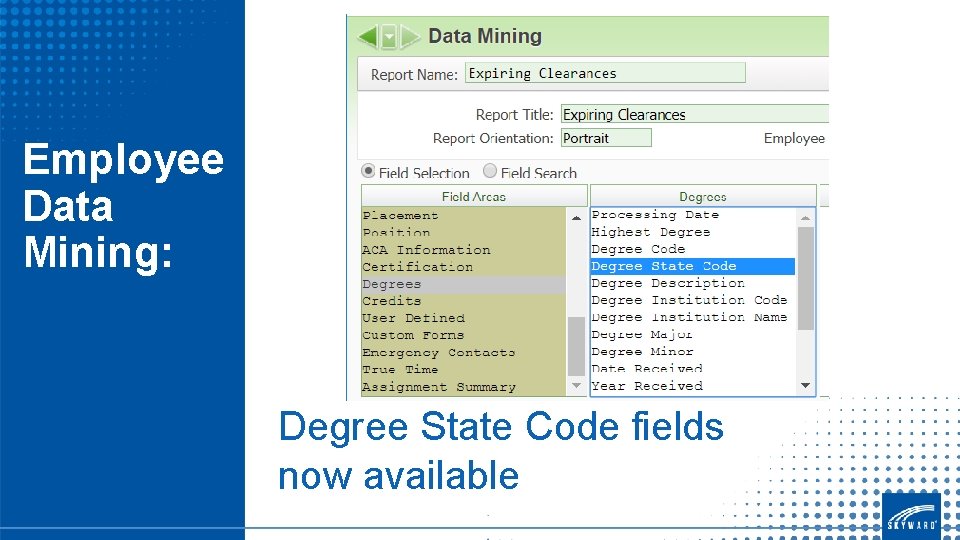Edit the Report Name input field
Screen dimensions: 960x540
click(605, 73)
